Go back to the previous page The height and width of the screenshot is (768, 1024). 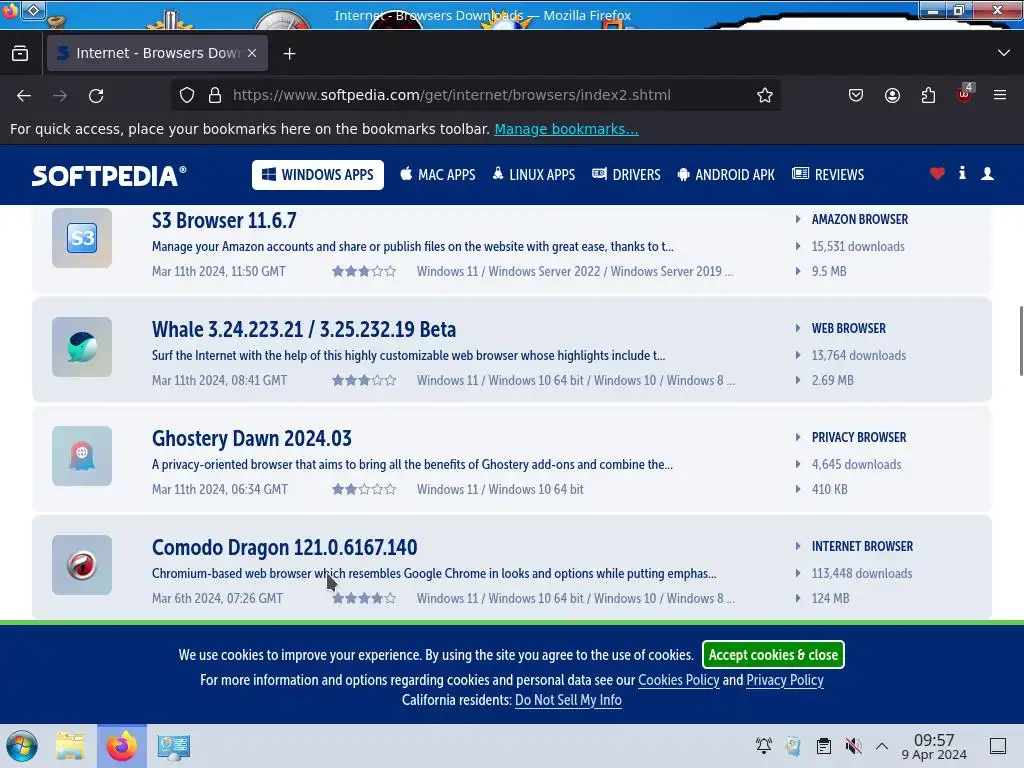pos(24,95)
